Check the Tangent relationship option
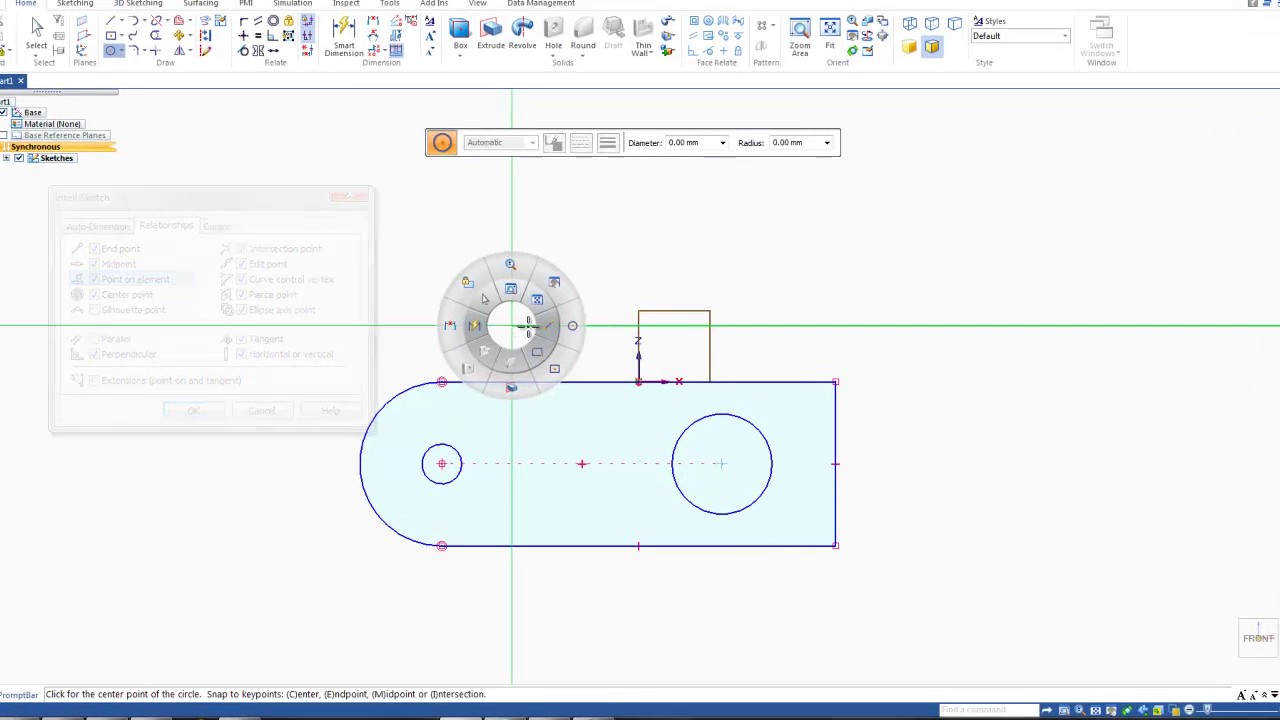The height and width of the screenshot is (720, 1280). coord(241,338)
